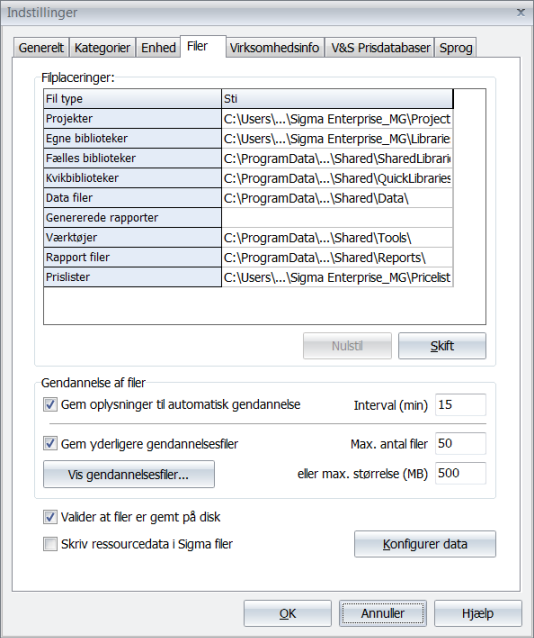Click the Skift button

pyautogui.click(x=442, y=346)
